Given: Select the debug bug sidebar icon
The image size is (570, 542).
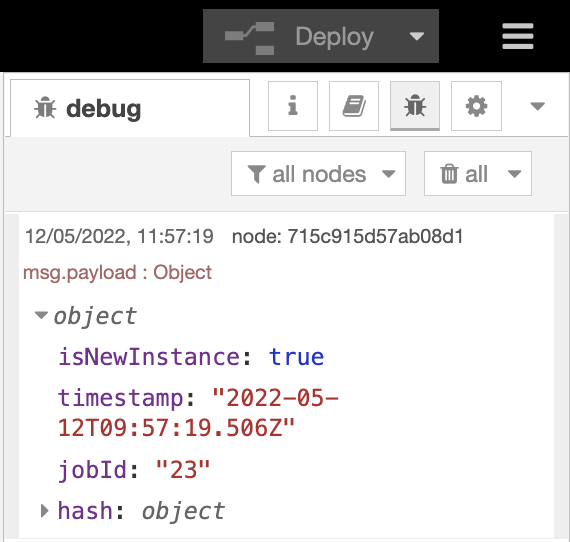Looking at the screenshot, I should 415,106.
